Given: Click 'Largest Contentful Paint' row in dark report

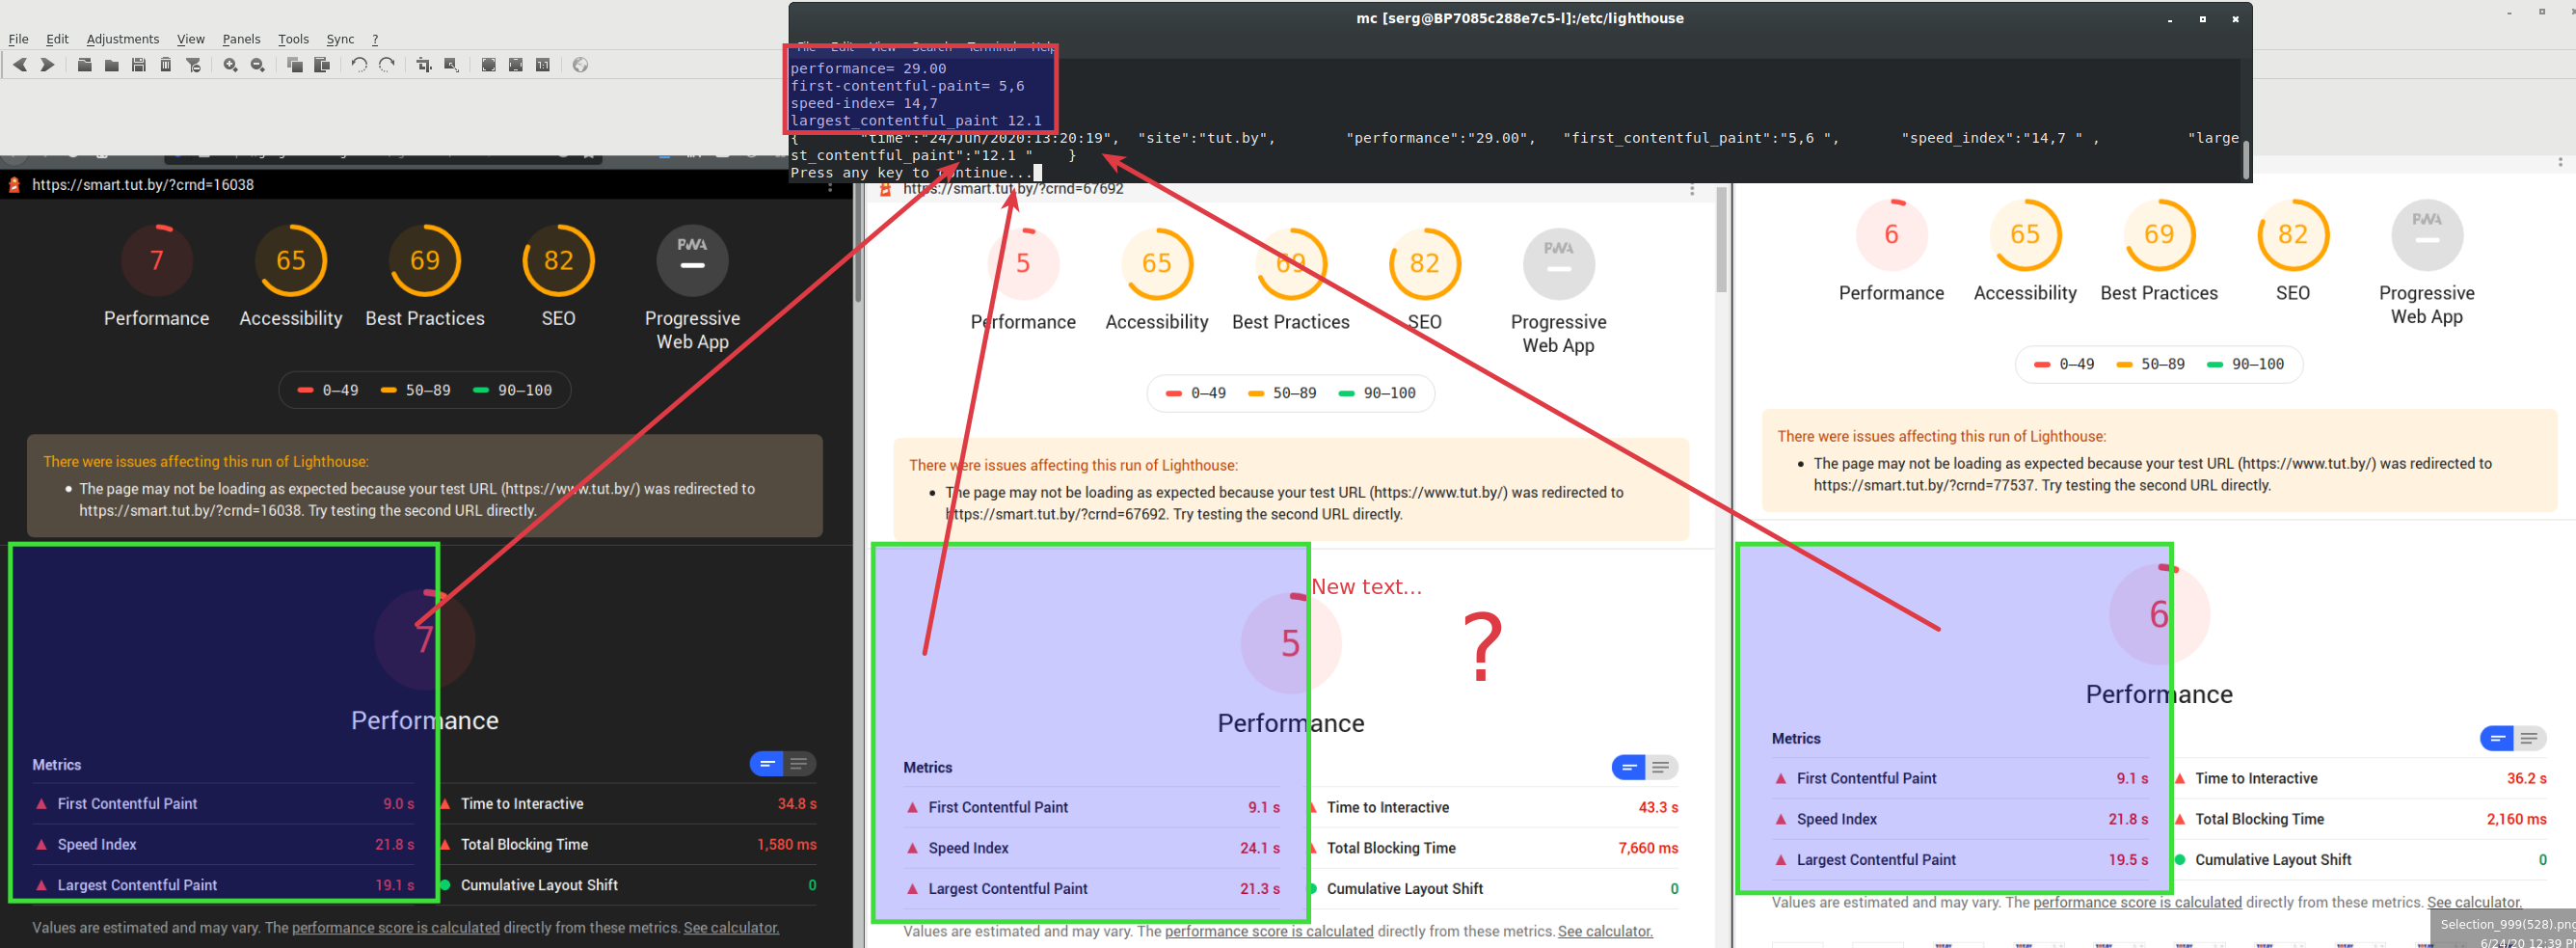Looking at the screenshot, I should [223, 885].
